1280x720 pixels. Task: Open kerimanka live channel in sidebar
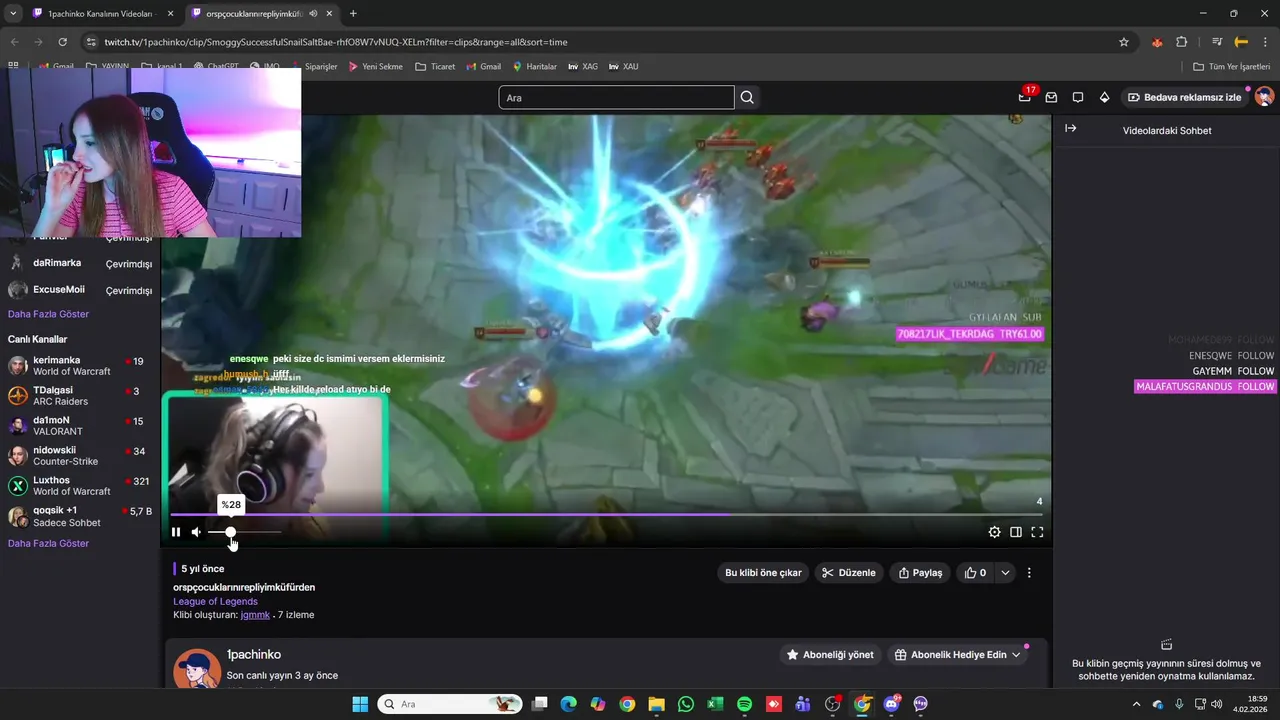click(80, 366)
